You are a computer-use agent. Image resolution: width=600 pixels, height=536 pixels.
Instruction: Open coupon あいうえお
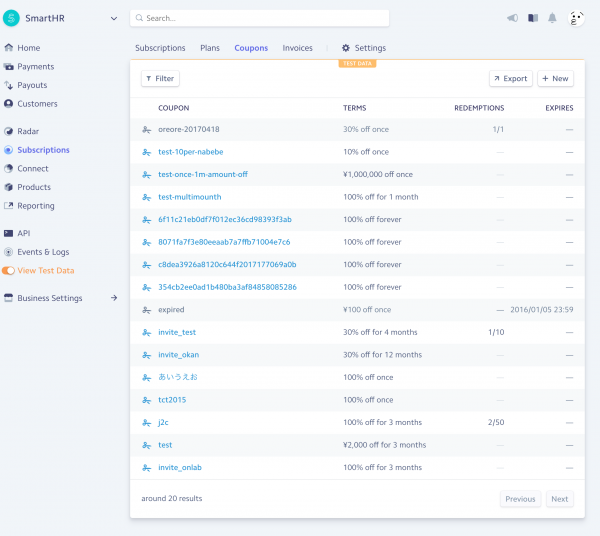(178, 377)
